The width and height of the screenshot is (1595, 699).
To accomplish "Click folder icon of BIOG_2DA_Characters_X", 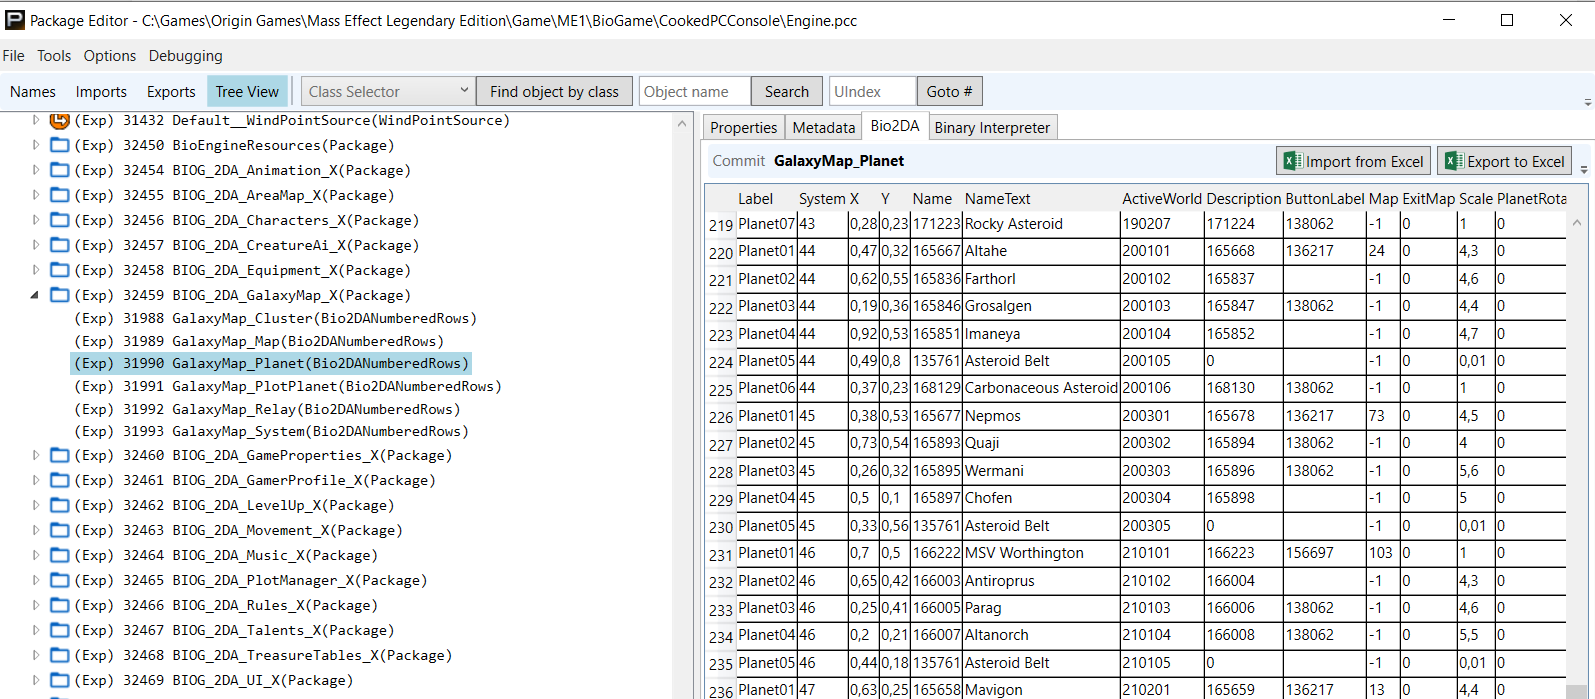I will coord(60,220).
